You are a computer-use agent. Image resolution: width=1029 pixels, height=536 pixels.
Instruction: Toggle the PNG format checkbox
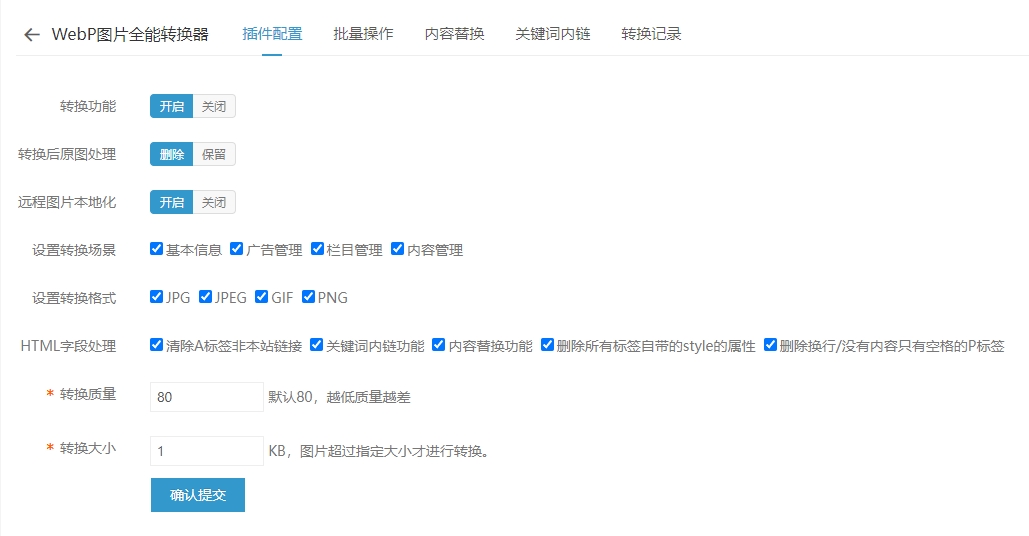pyautogui.click(x=309, y=297)
